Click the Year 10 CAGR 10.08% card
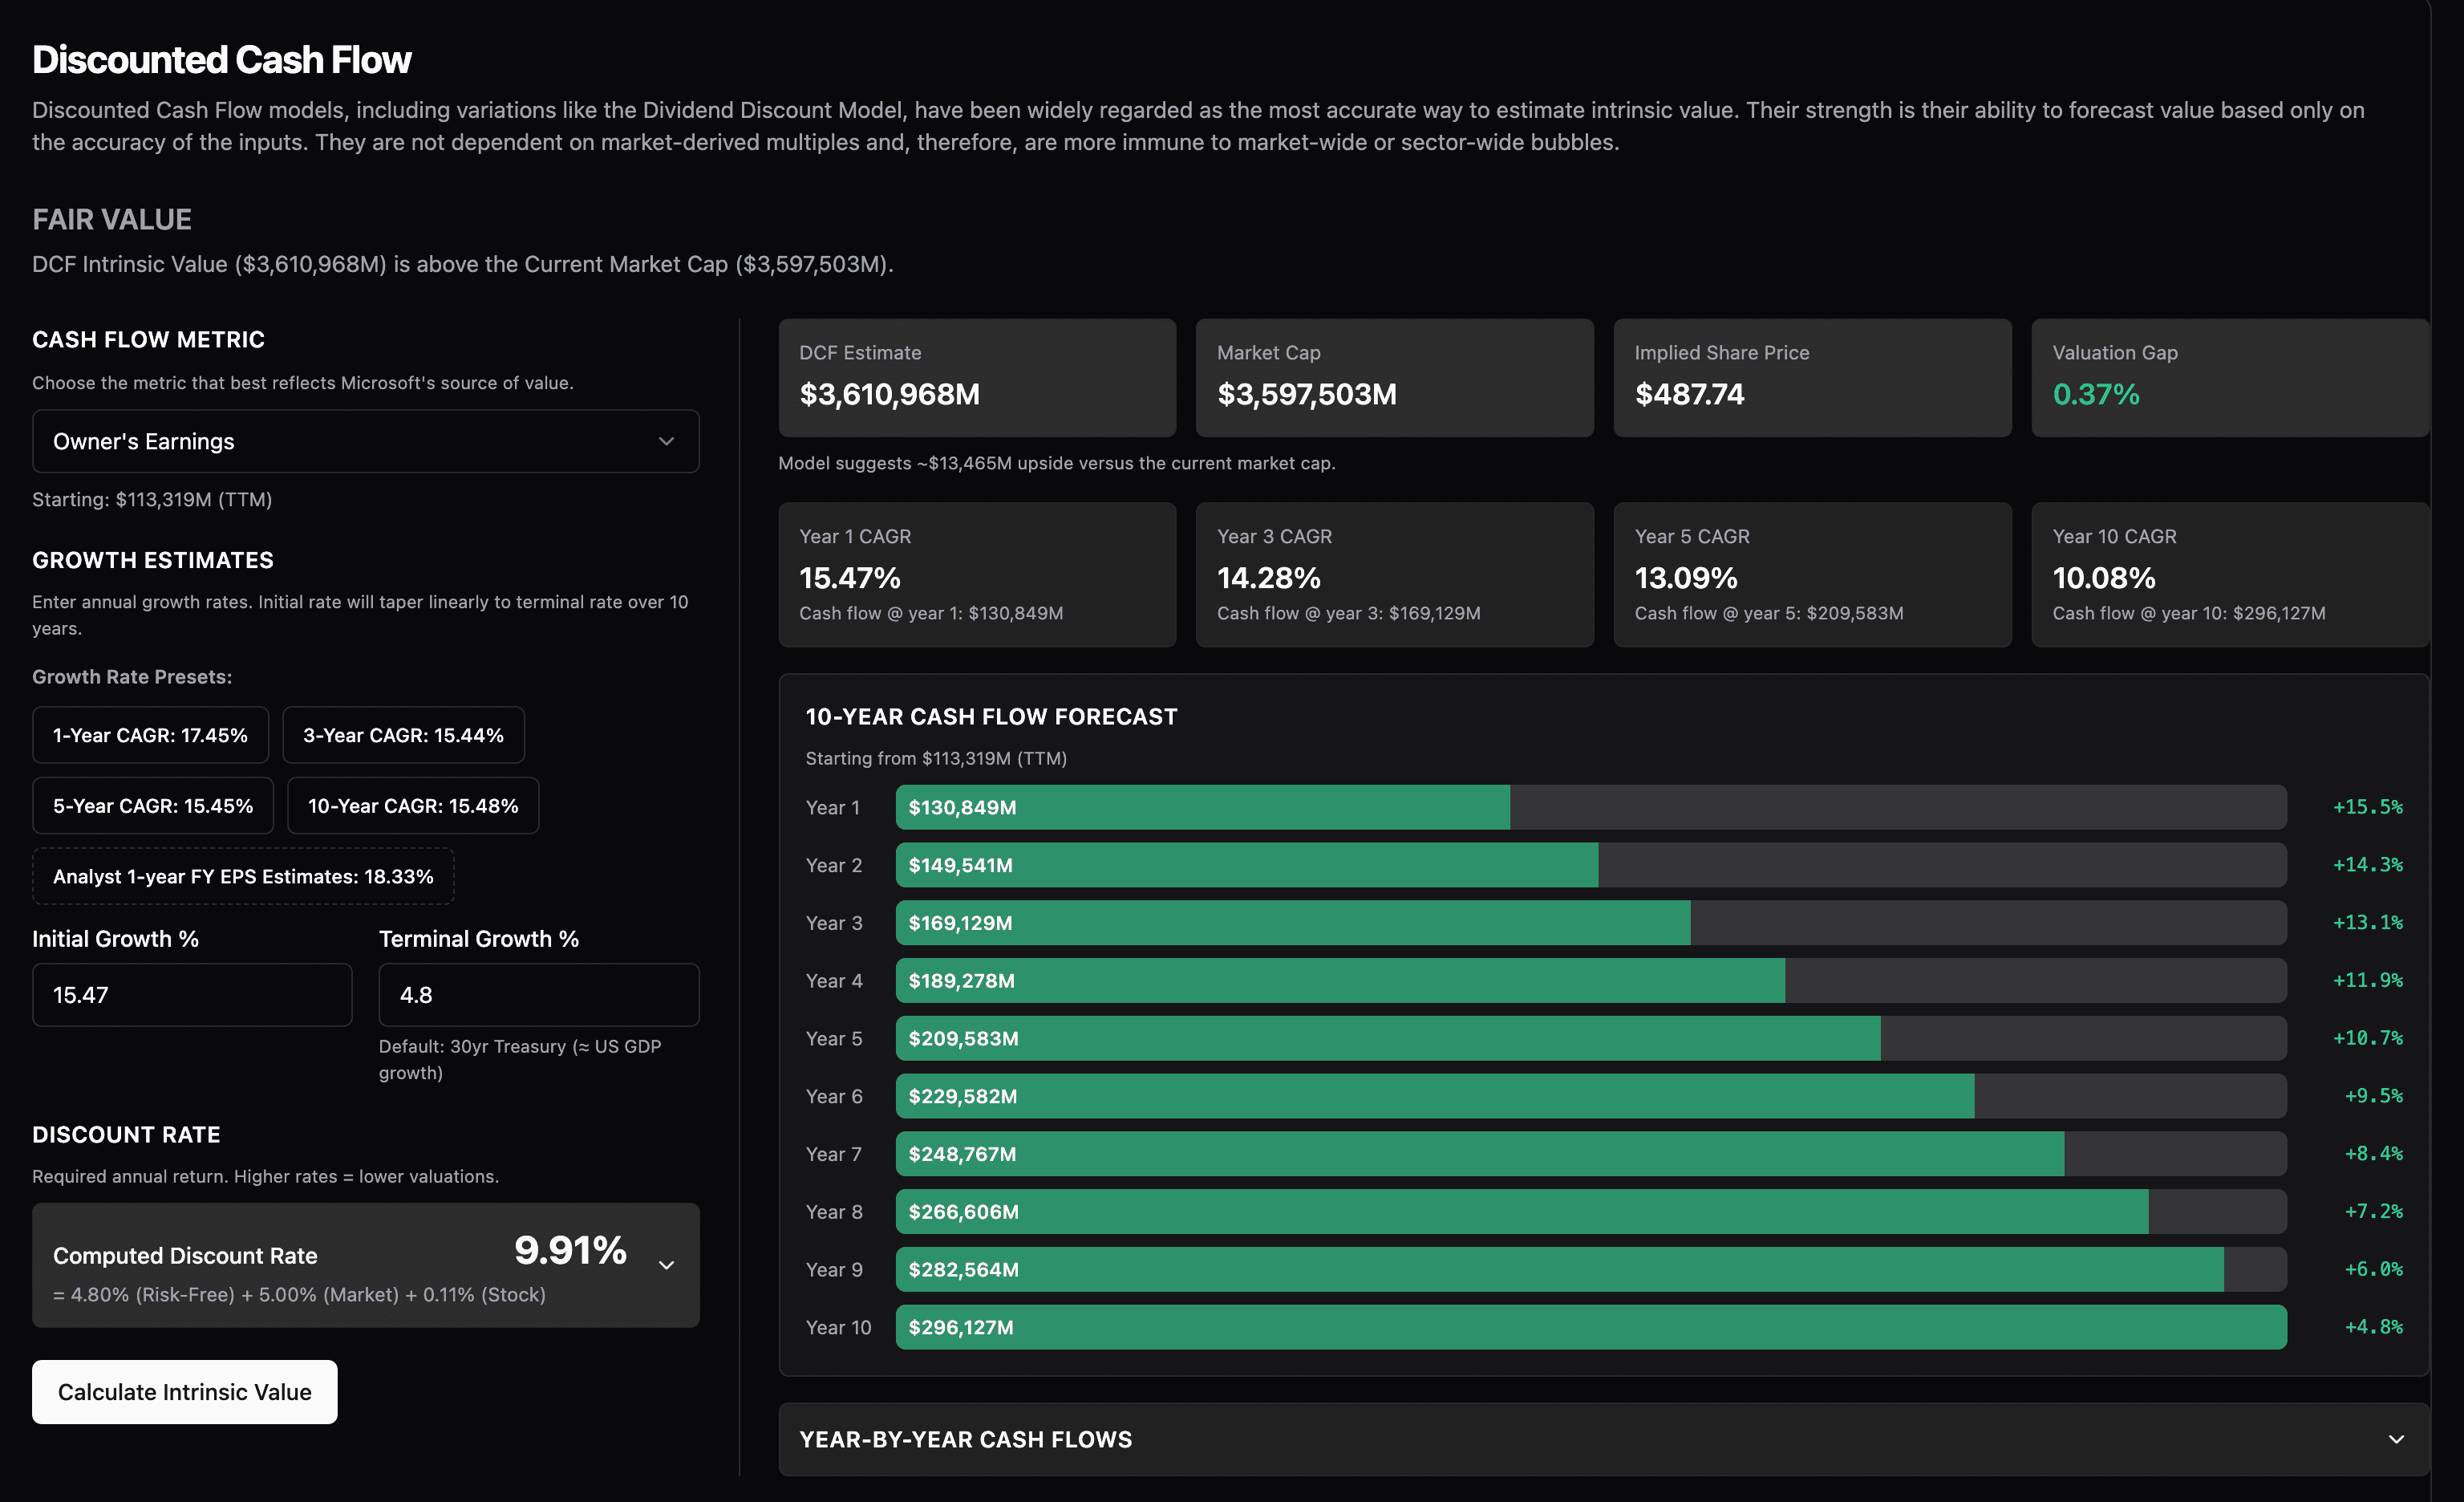Screen dimensions: 2464x1502 pyautogui.click(x=2229, y=574)
